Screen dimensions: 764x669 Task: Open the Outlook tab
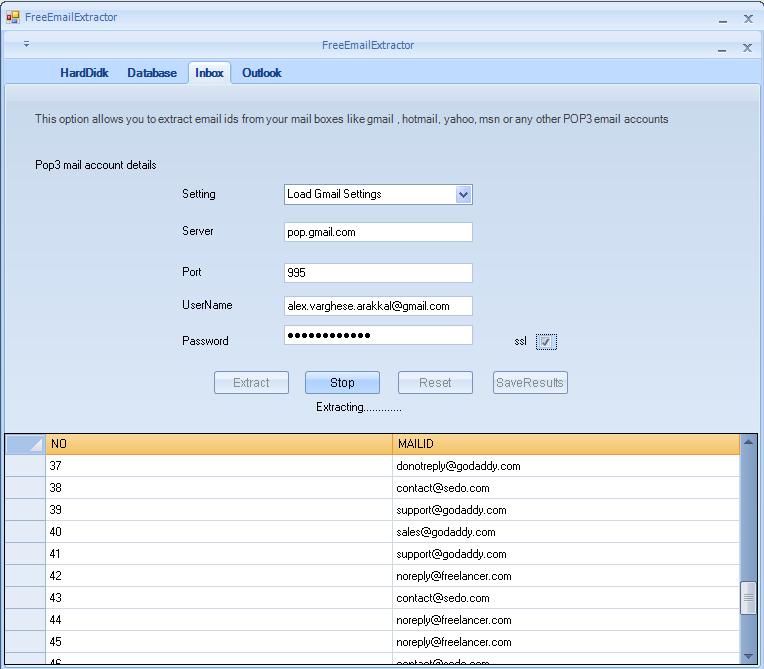262,73
